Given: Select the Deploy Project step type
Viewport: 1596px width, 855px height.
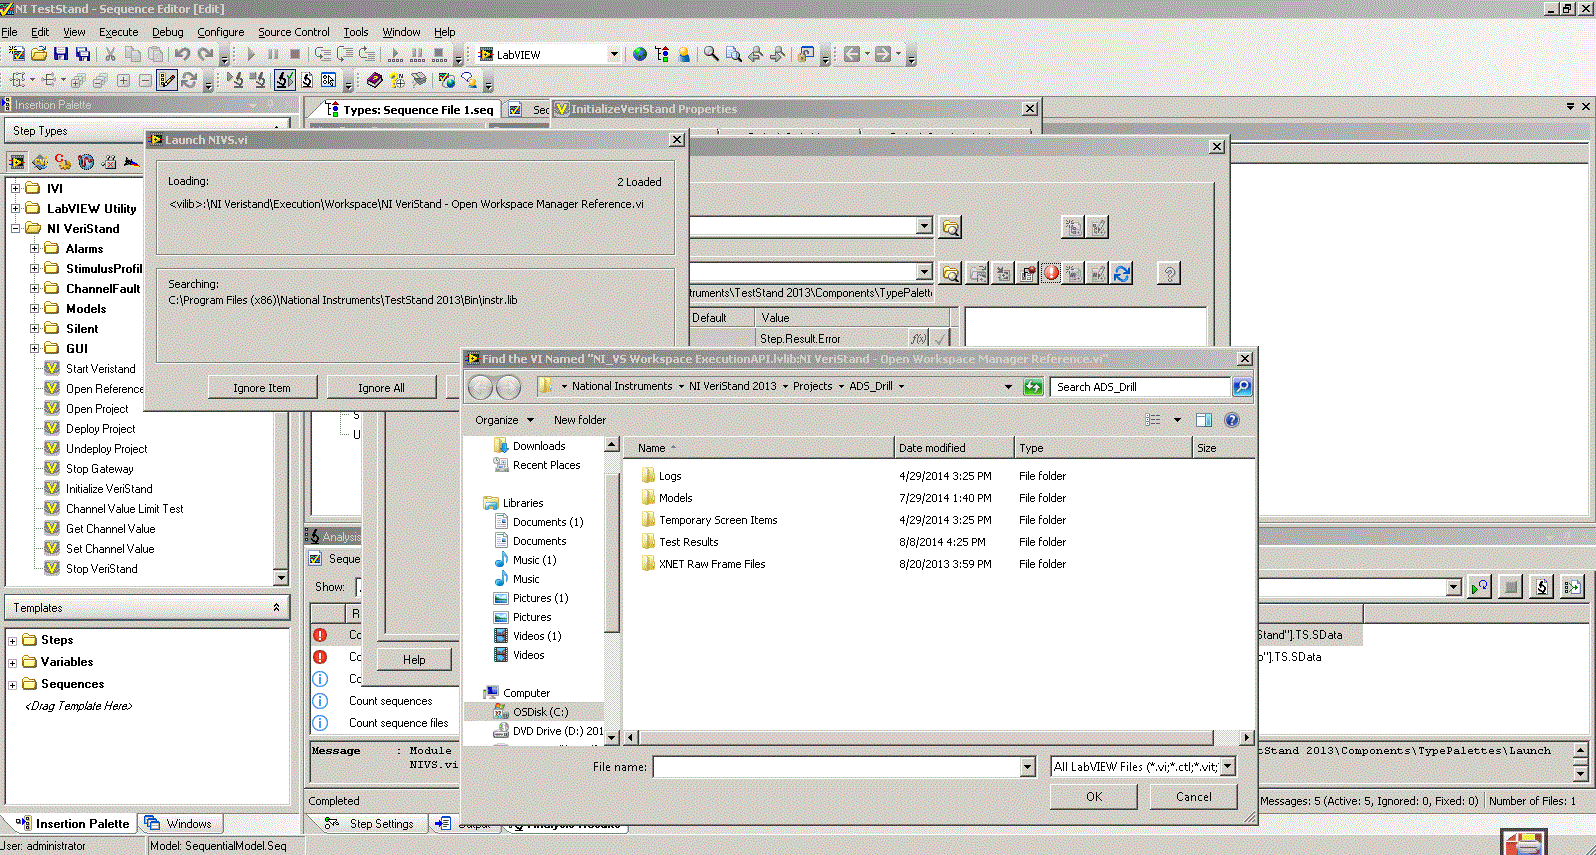Looking at the screenshot, I should click(x=100, y=429).
